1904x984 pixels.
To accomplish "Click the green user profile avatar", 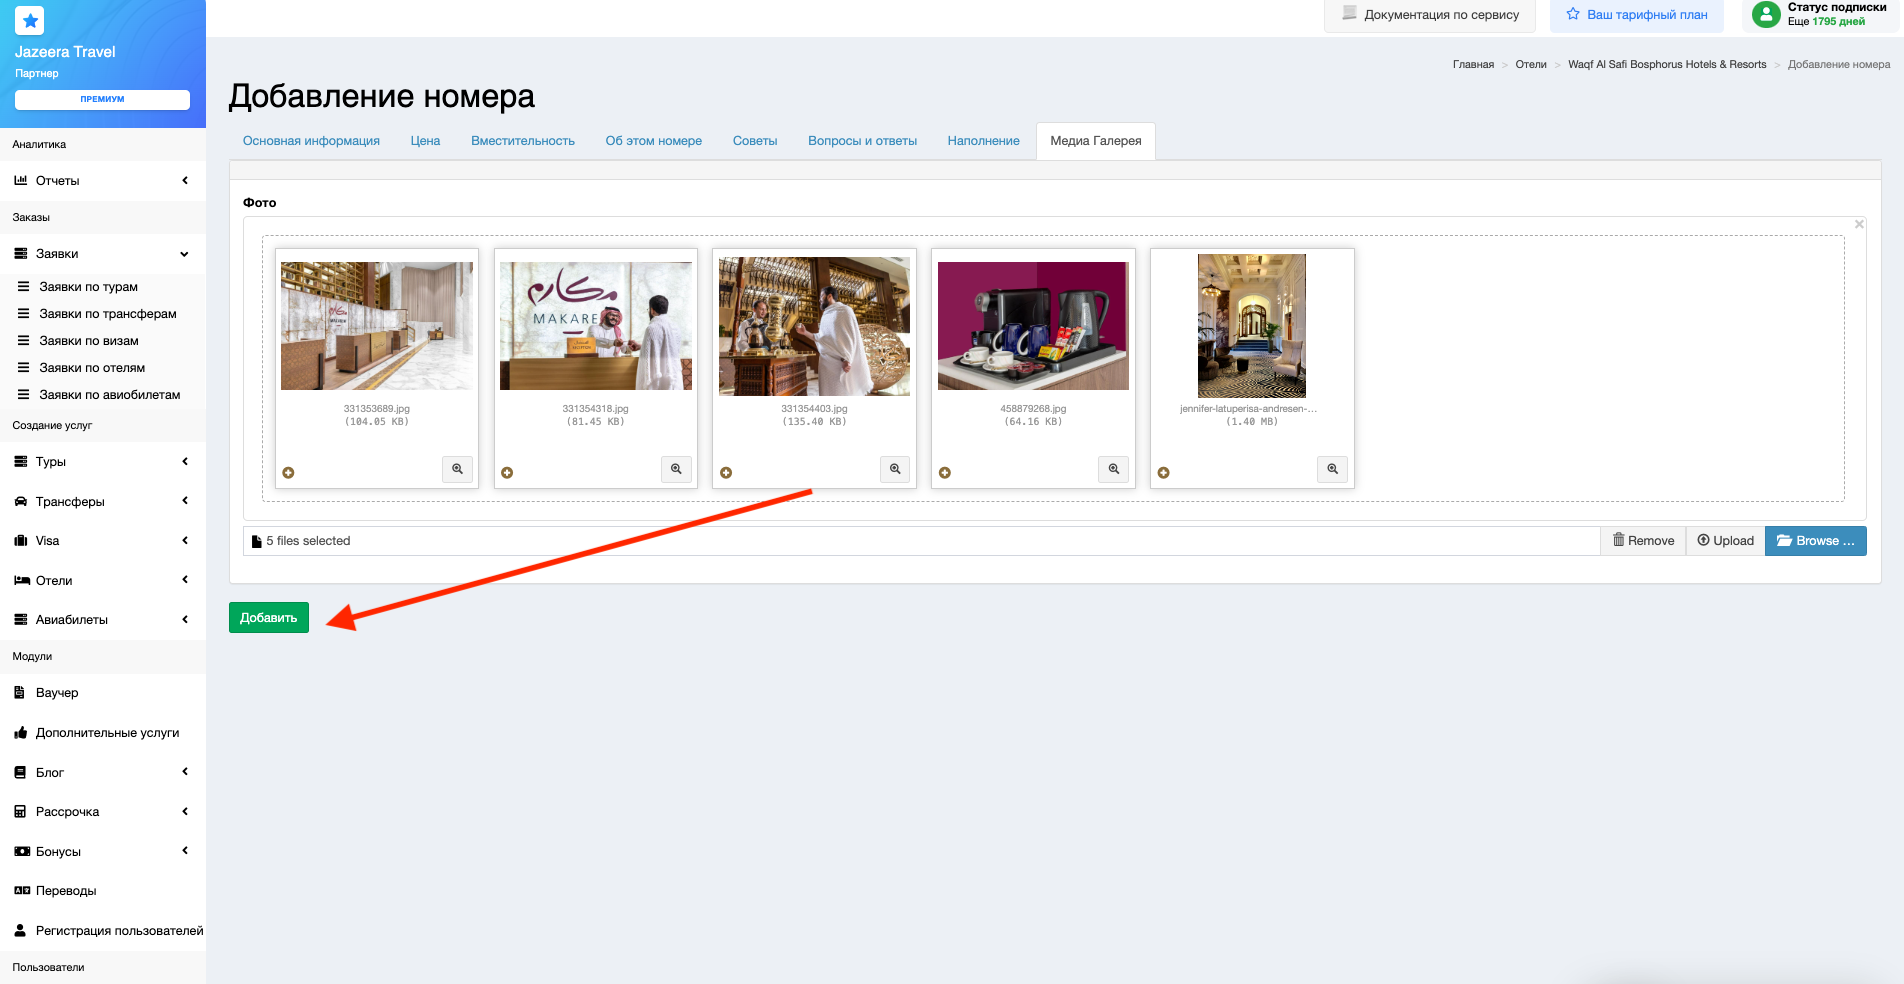I will tap(1766, 14).
